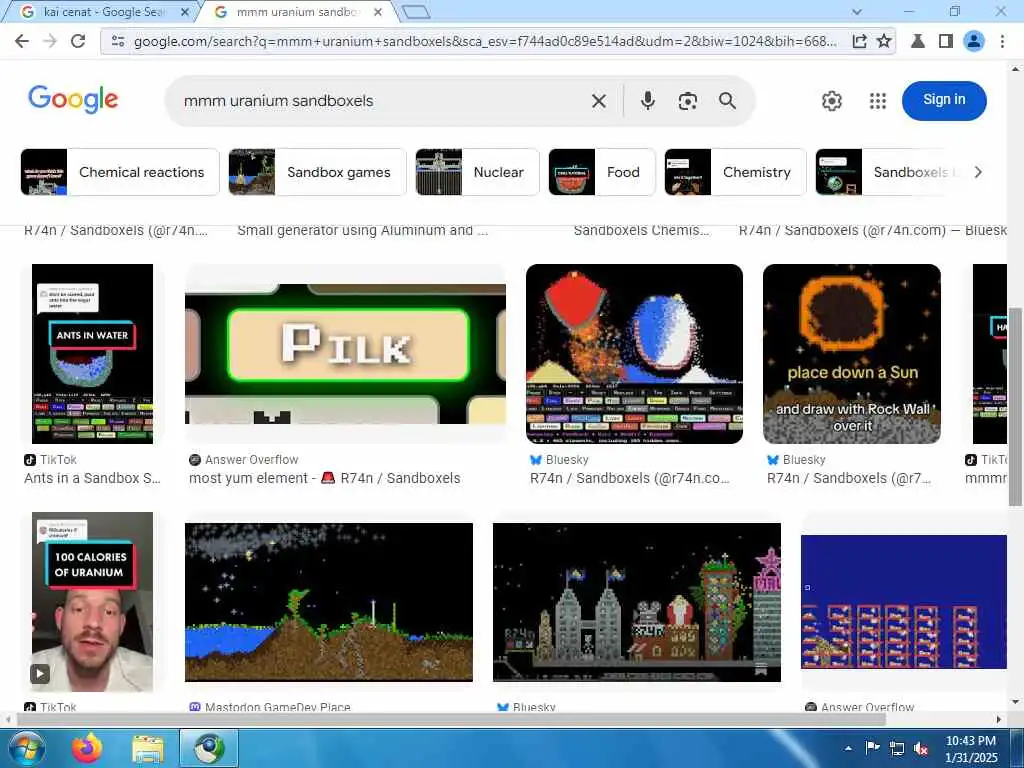Image resolution: width=1024 pixels, height=768 pixels.
Task: Select the Chemistry filter chip
Action: click(x=735, y=172)
